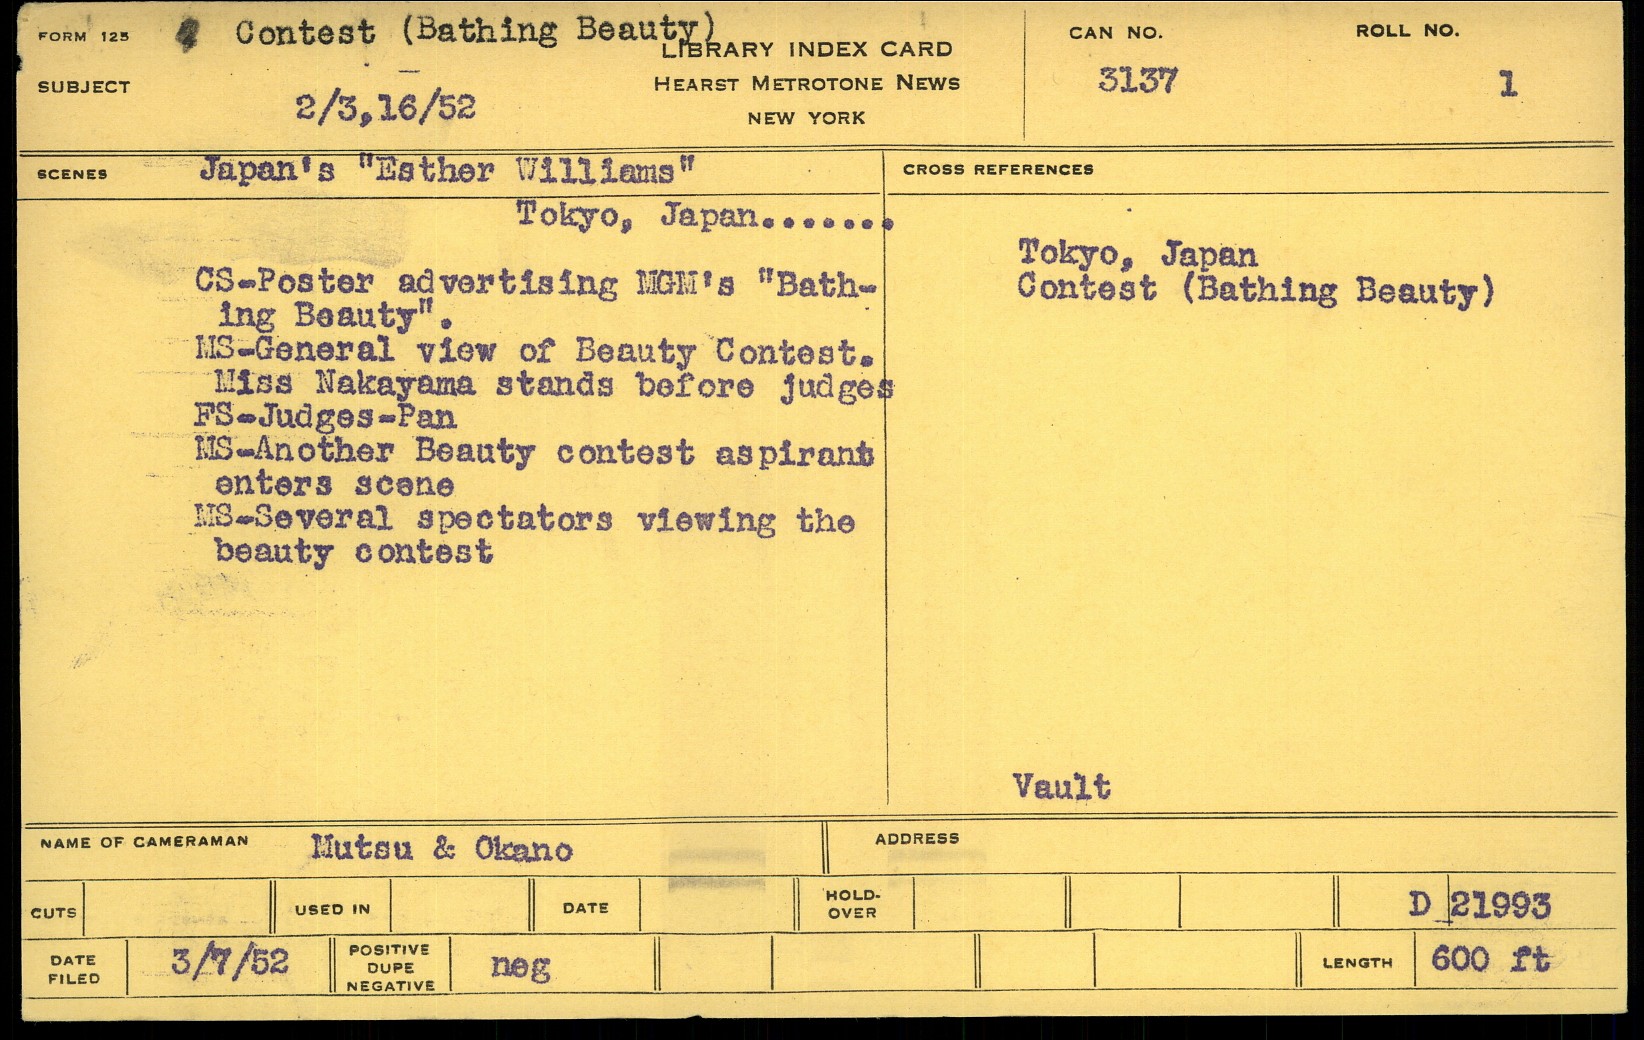Click the date filed value 3/7/52
The image size is (1644, 1040).
pyautogui.click(x=230, y=963)
